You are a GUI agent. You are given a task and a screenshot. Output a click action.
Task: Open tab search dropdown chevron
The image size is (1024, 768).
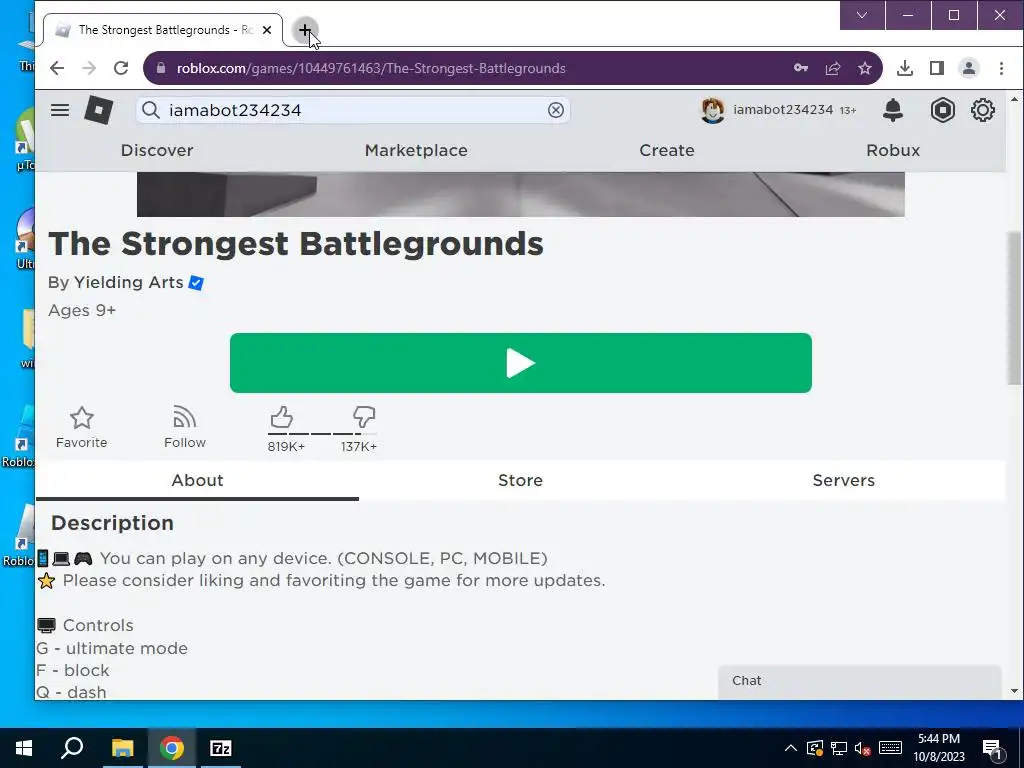click(862, 15)
